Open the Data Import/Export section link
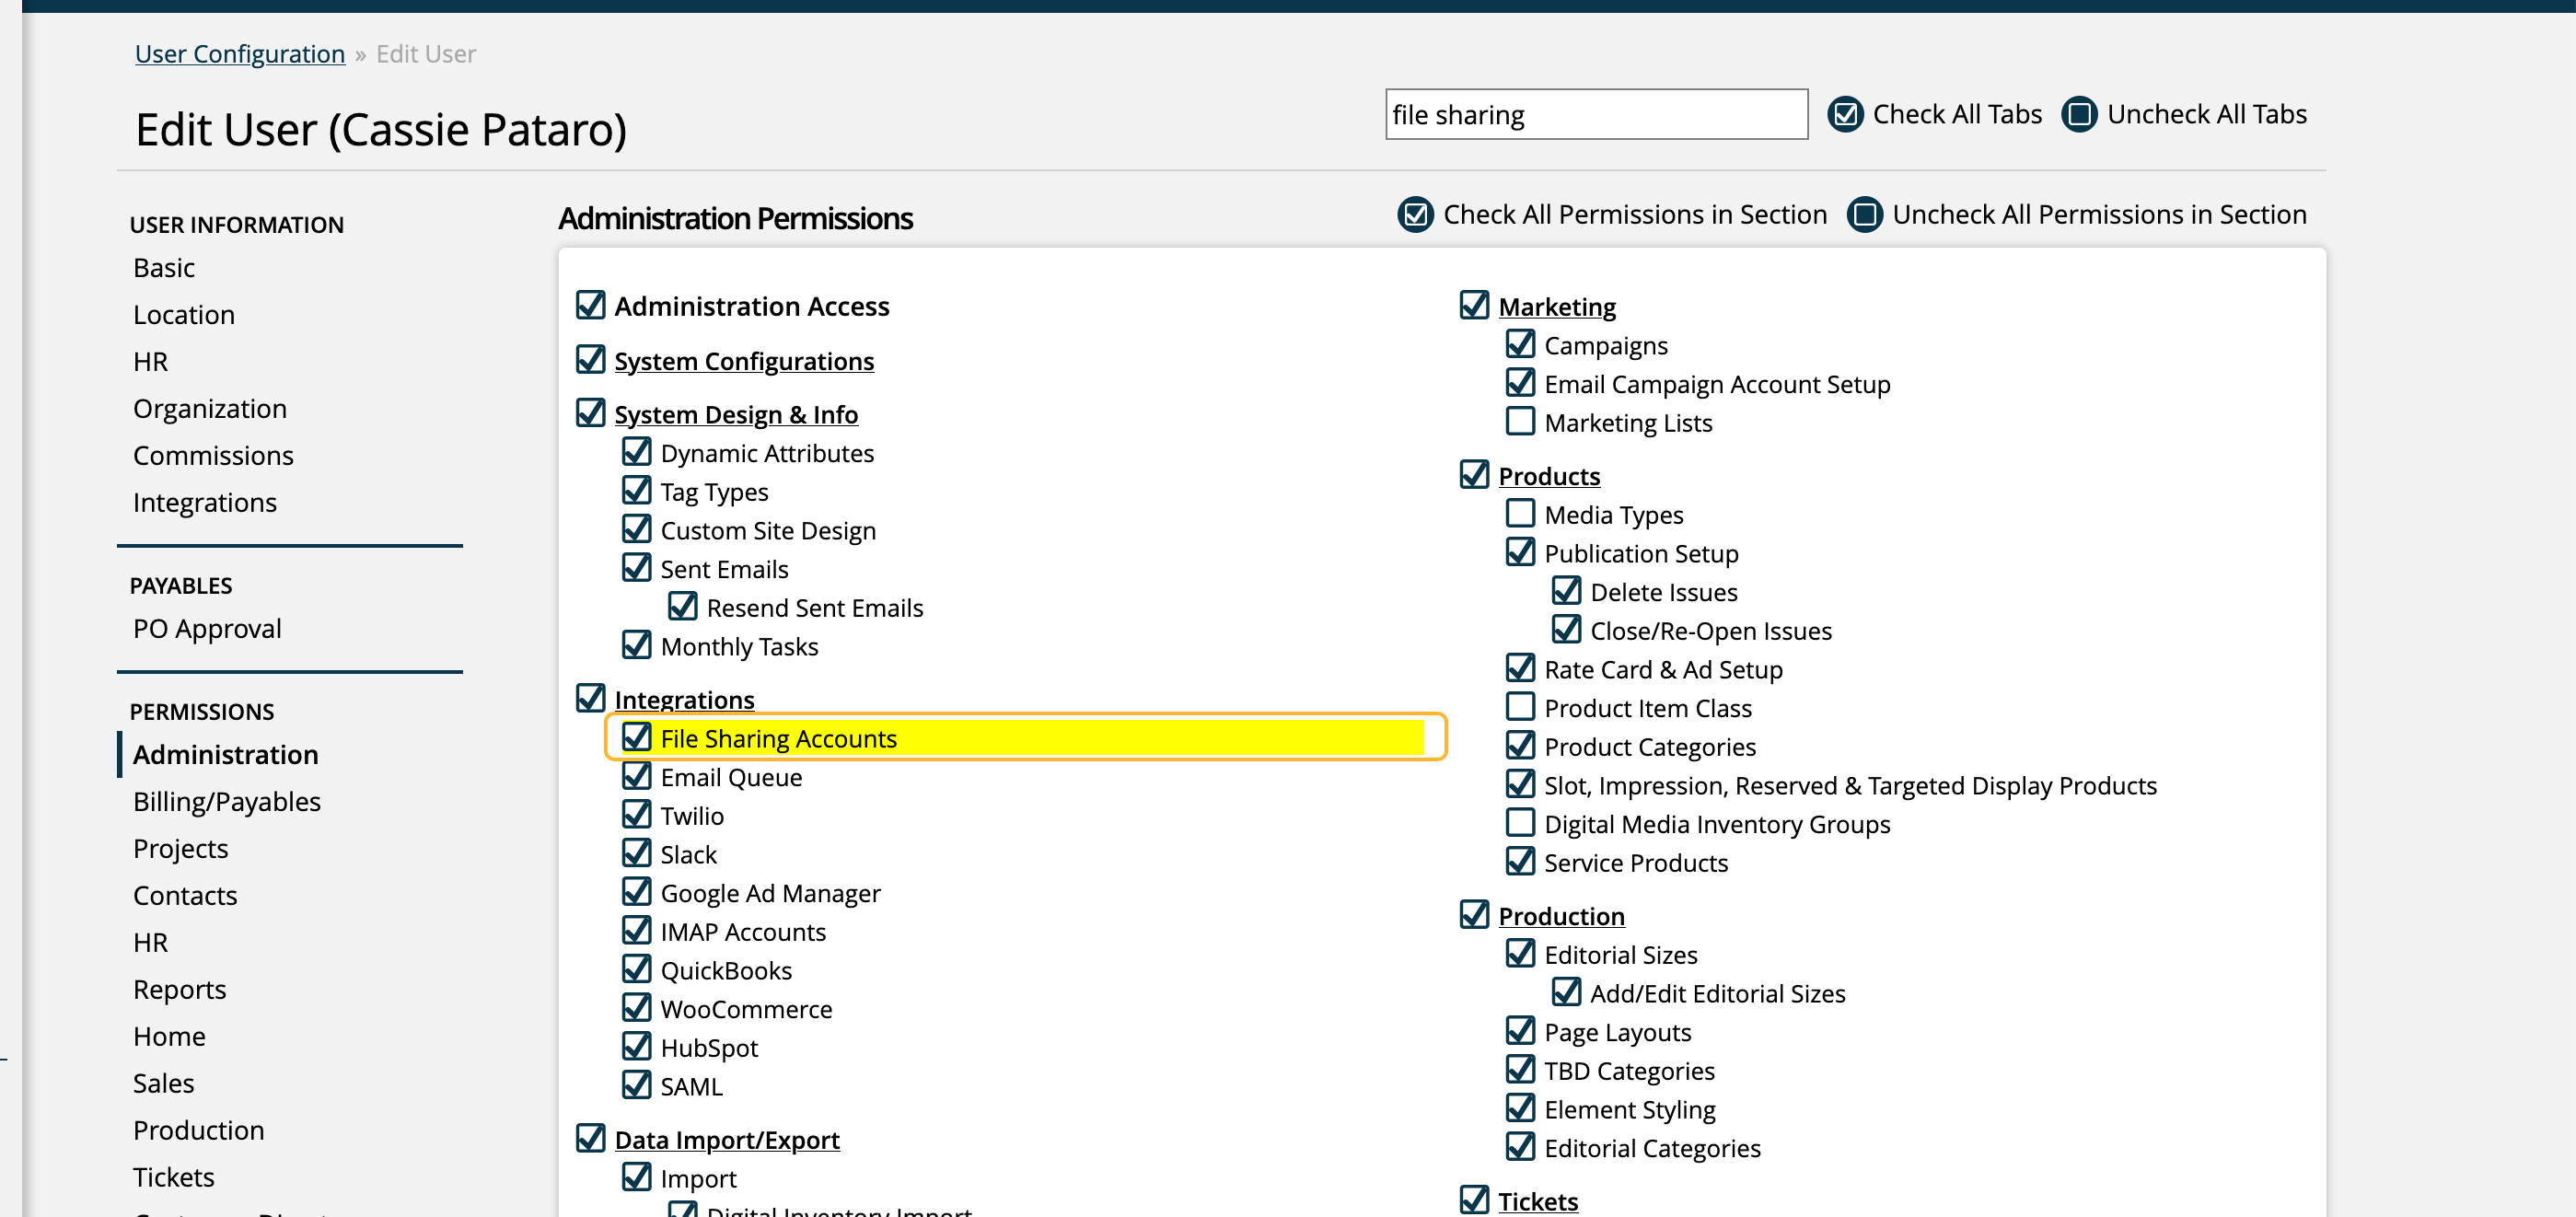The height and width of the screenshot is (1217, 2576). click(726, 1139)
